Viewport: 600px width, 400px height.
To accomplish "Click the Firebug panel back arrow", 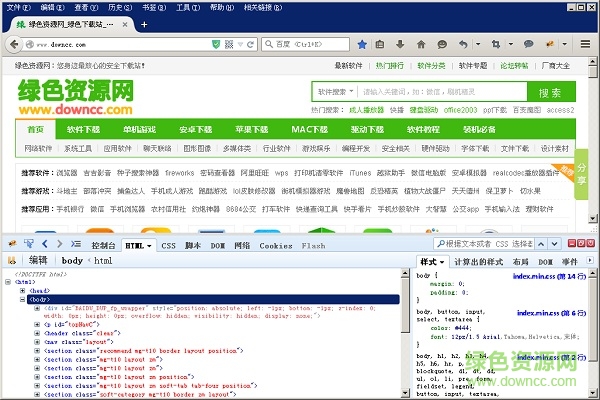I will [x=45, y=243].
